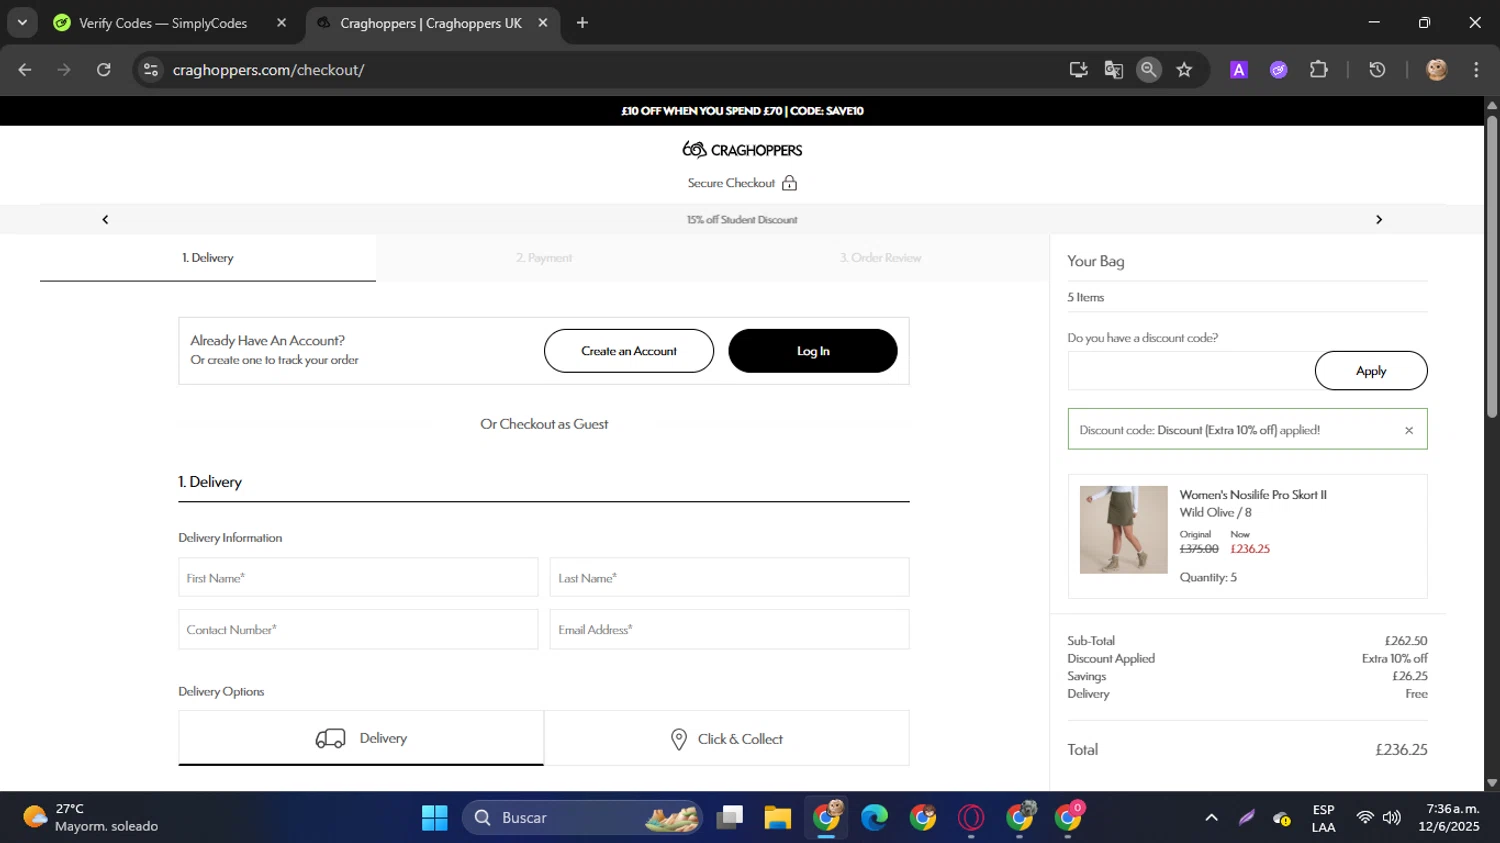Open the purple A extension
Viewport: 1500px width, 843px height.
(x=1239, y=70)
